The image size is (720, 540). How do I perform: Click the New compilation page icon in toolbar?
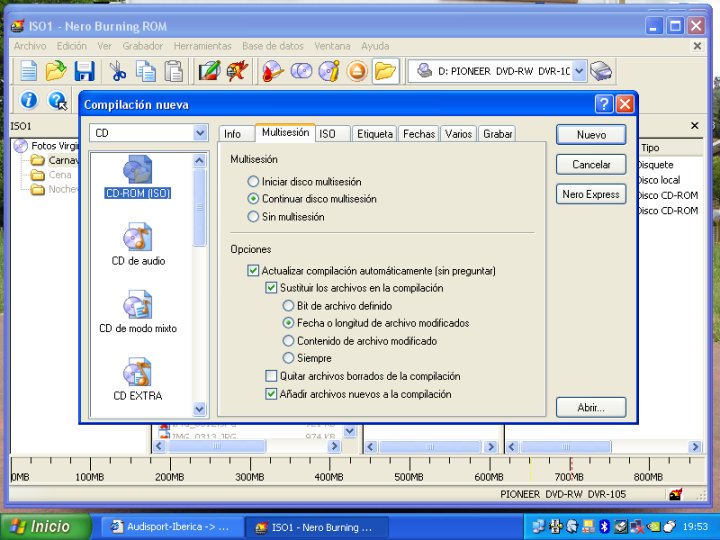click(28, 72)
